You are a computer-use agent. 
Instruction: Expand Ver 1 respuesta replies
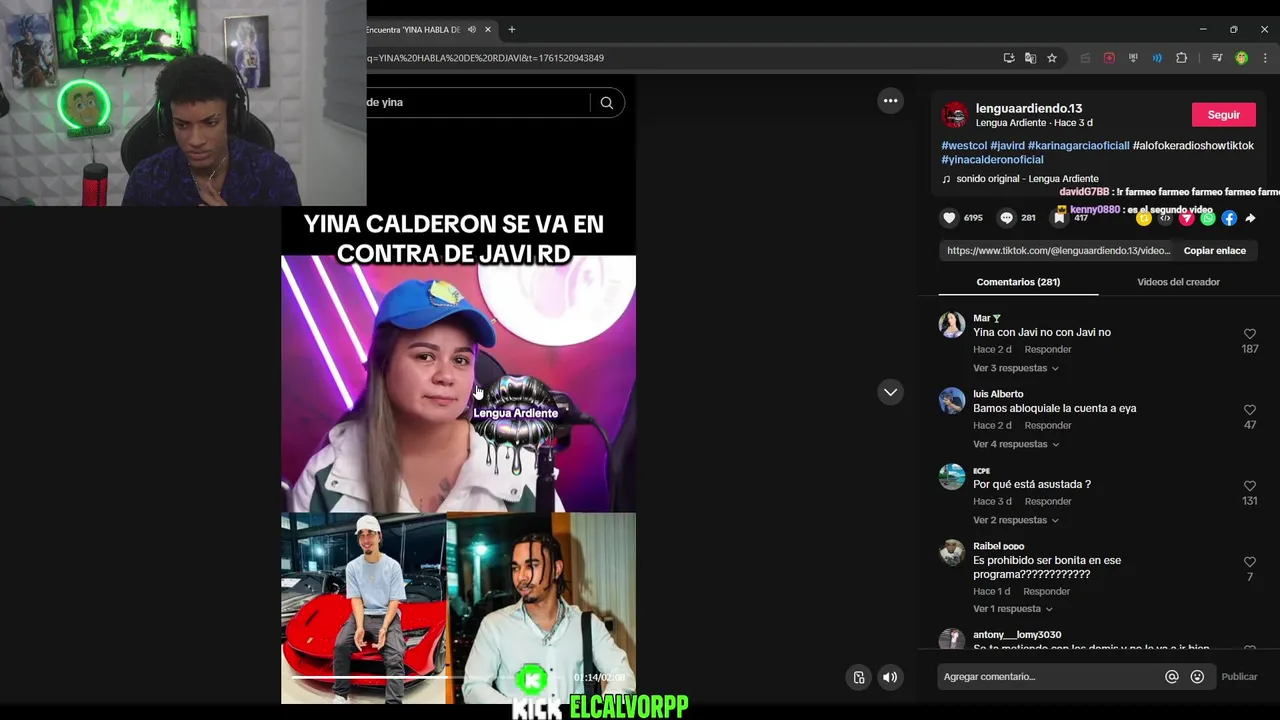(1012, 609)
